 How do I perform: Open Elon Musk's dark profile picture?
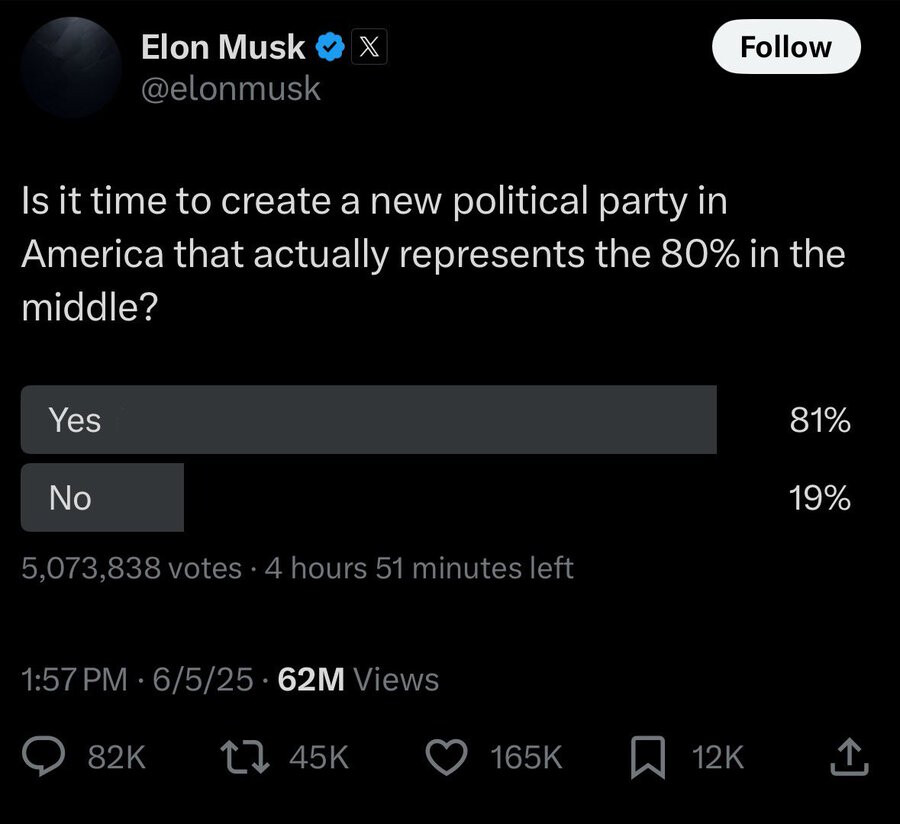click(x=71, y=67)
